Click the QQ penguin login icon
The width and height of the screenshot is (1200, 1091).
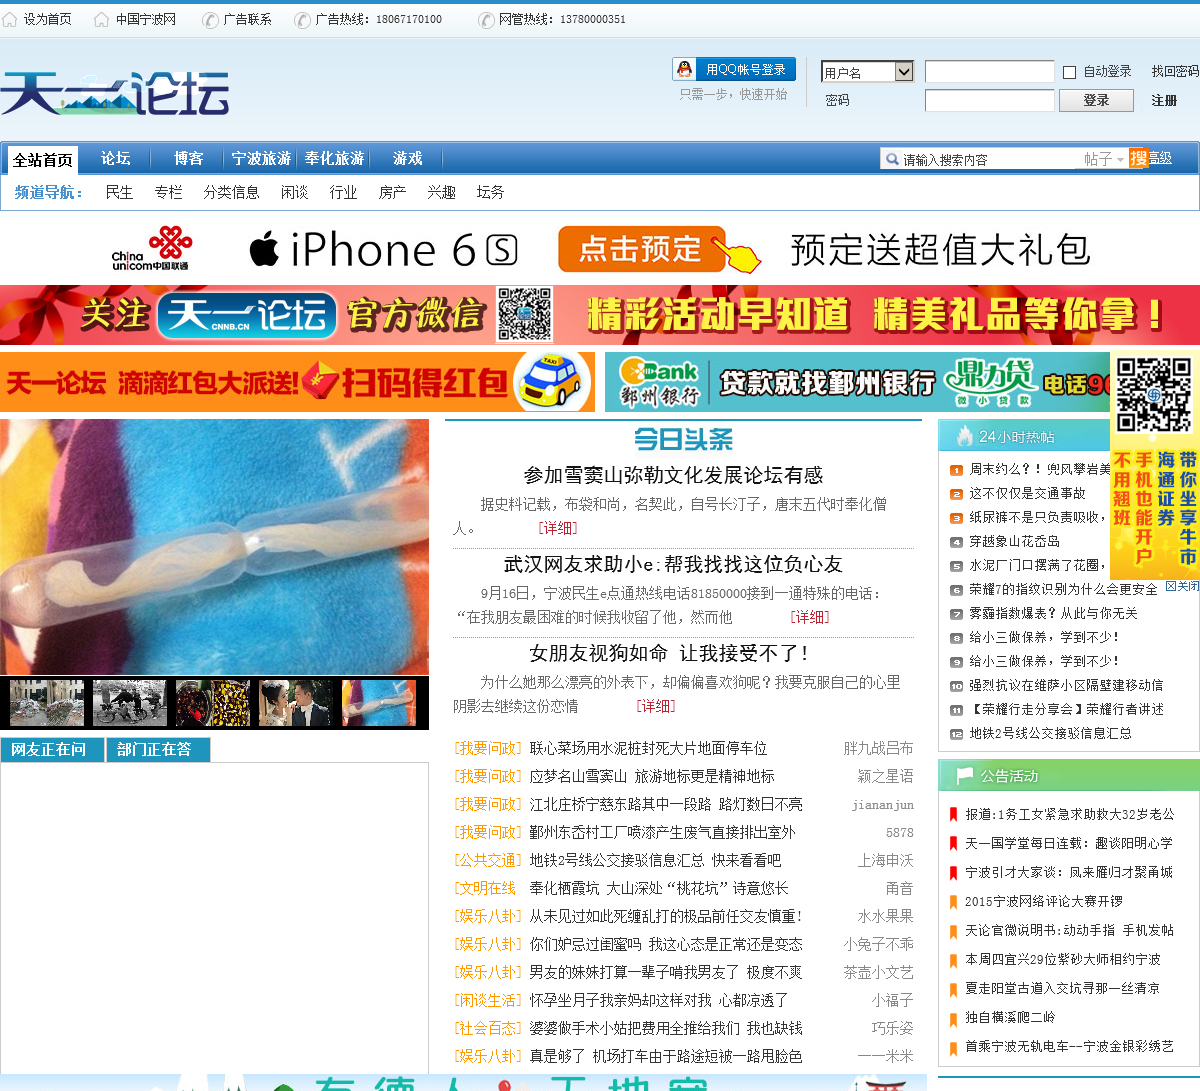[x=684, y=69]
